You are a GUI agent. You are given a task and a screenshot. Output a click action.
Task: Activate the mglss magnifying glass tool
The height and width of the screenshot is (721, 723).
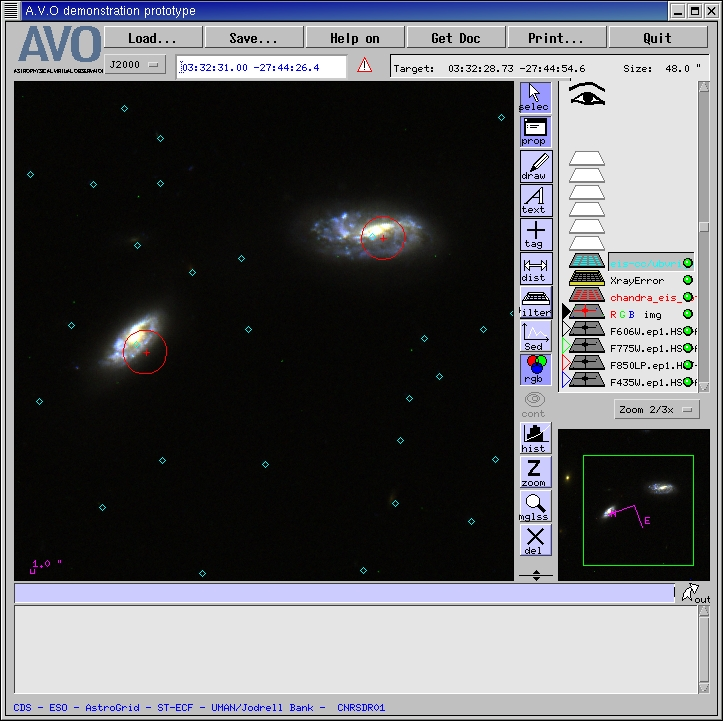(535, 506)
